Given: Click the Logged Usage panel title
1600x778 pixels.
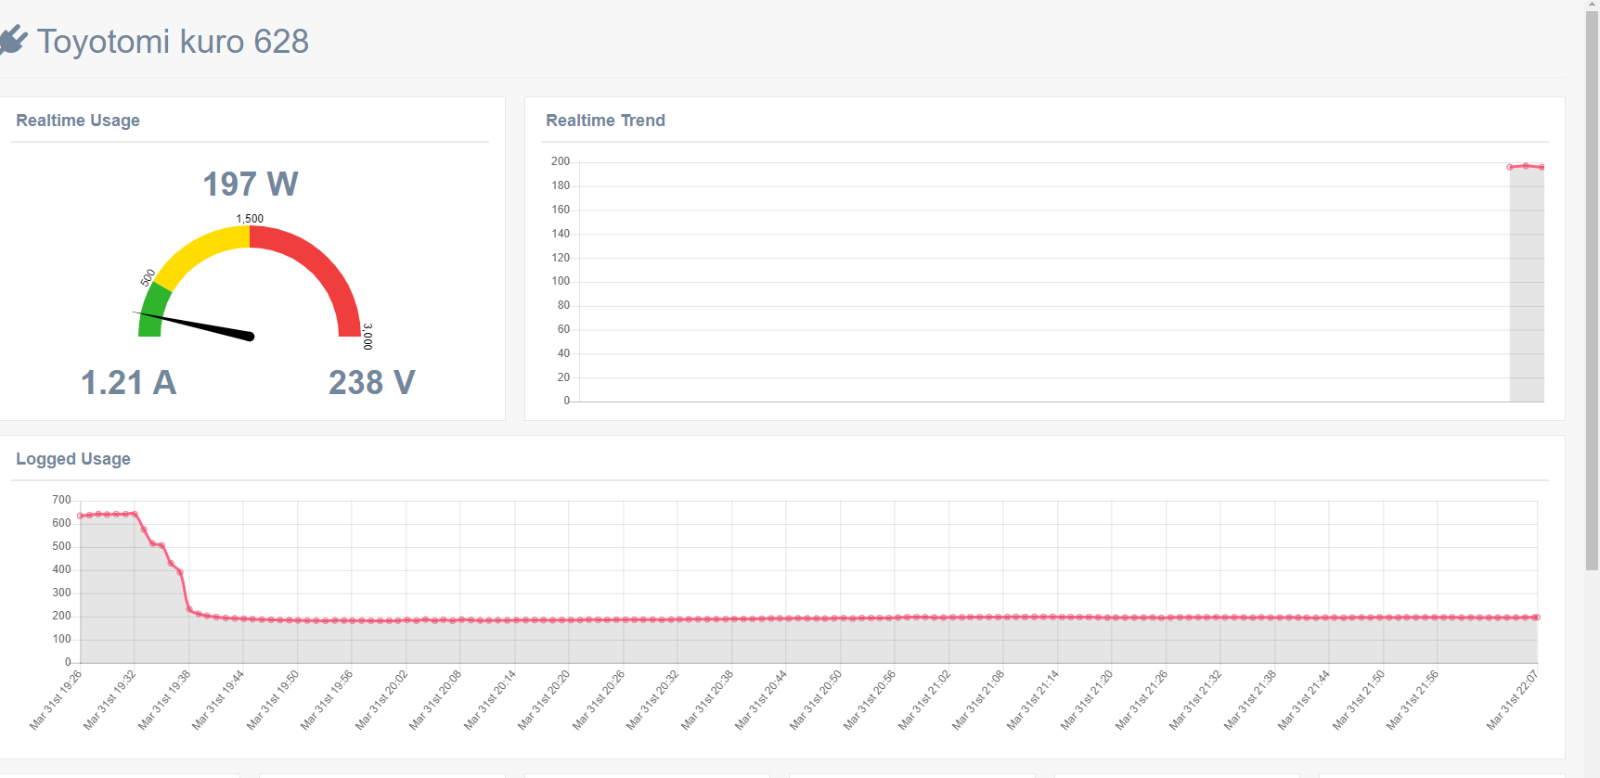Looking at the screenshot, I should pyautogui.click(x=73, y=459).
